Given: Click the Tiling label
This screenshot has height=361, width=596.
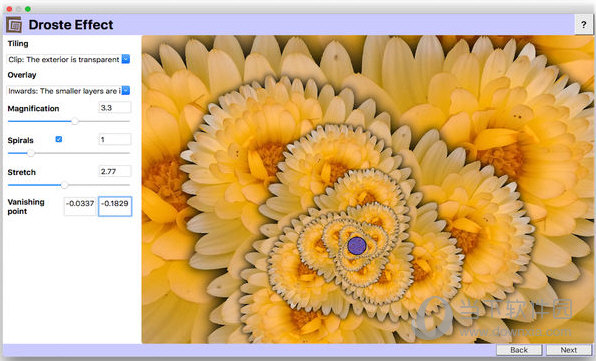Looking at the screenshot, I should click(x=18, y=44).
